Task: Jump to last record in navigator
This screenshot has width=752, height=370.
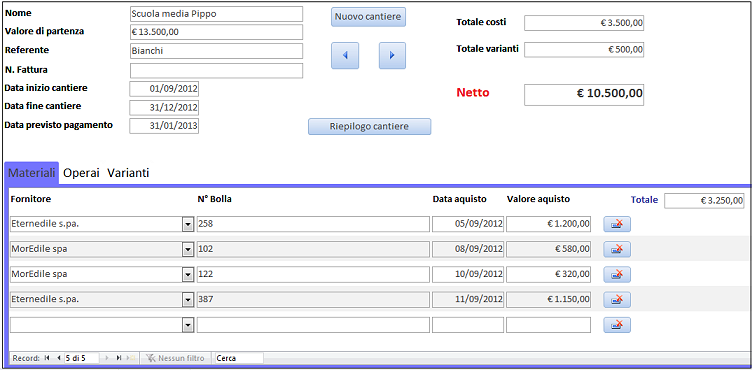Action: (118, 358)
